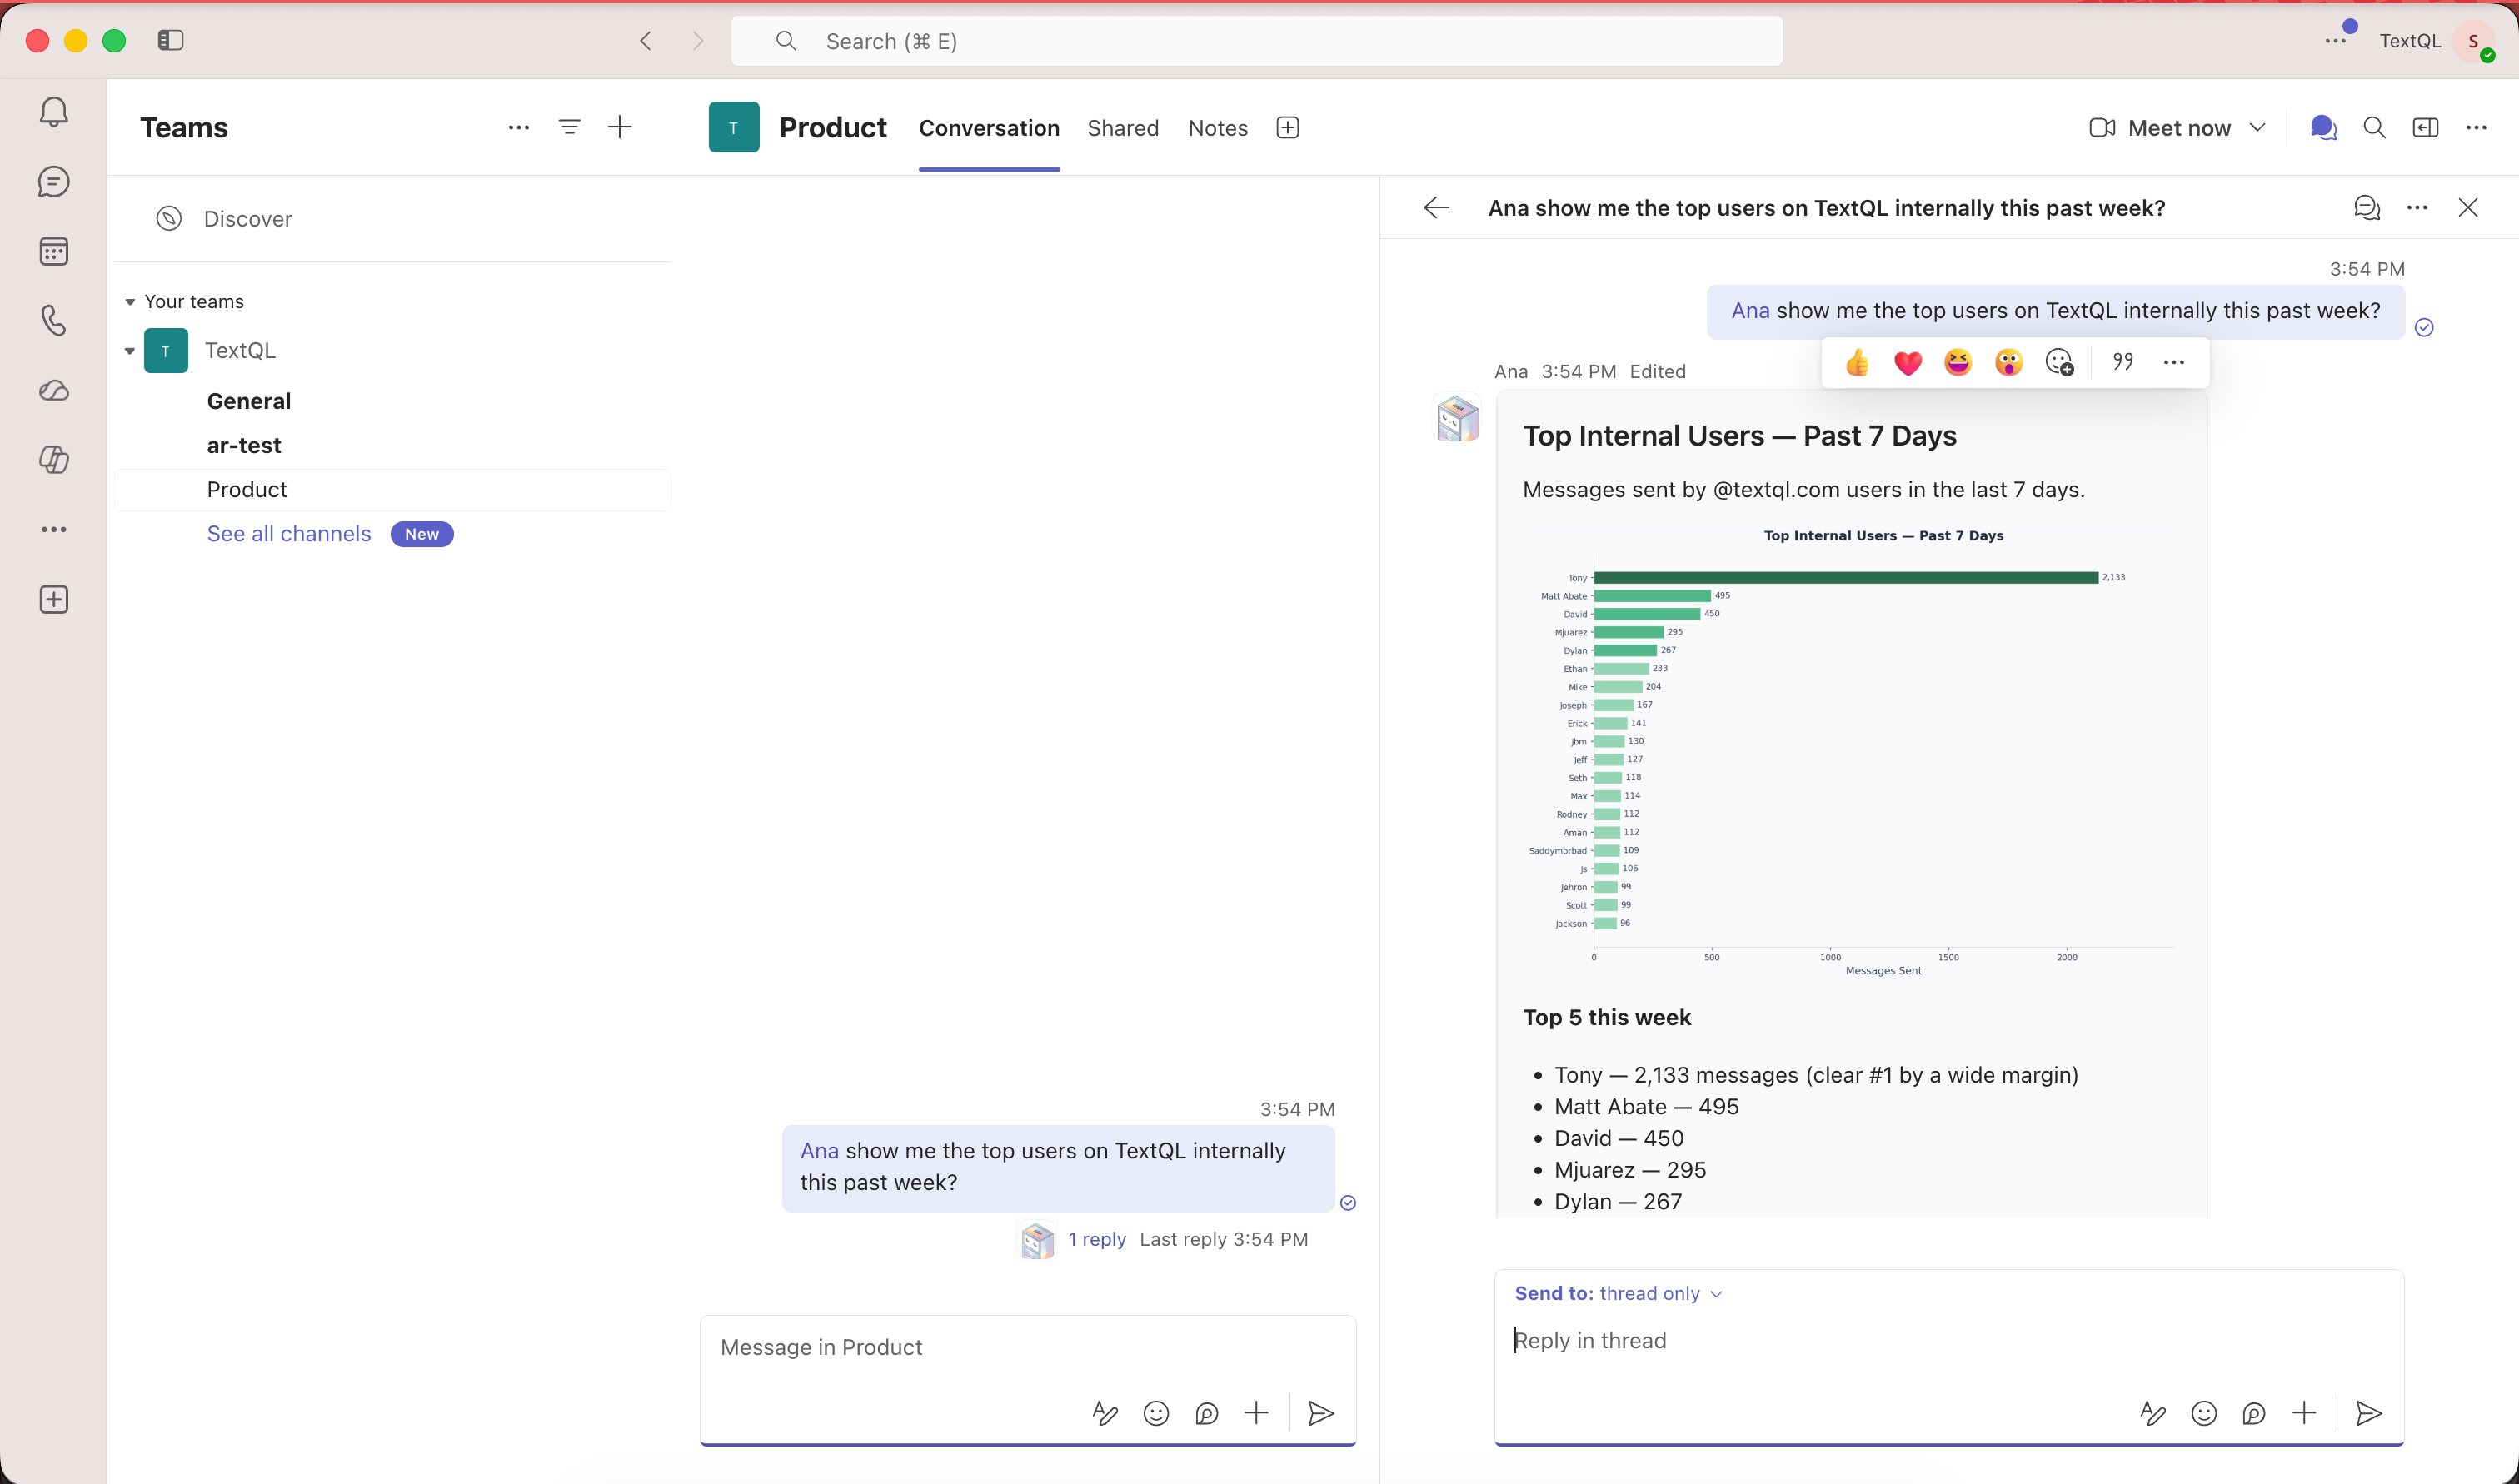Switch to the Conversation tab
2519x1484 pixels.
coord(989,128)
